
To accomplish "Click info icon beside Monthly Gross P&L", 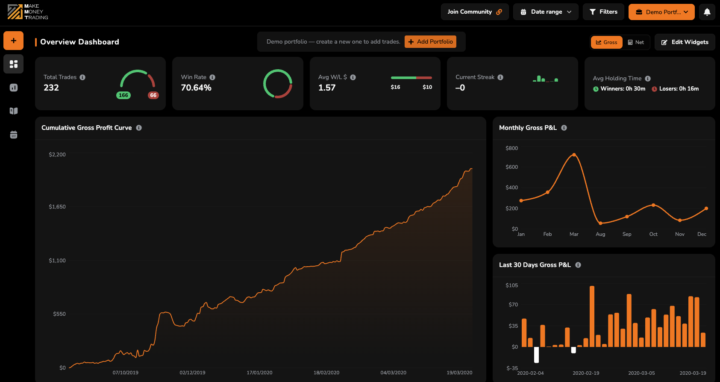I will [564, 128].
